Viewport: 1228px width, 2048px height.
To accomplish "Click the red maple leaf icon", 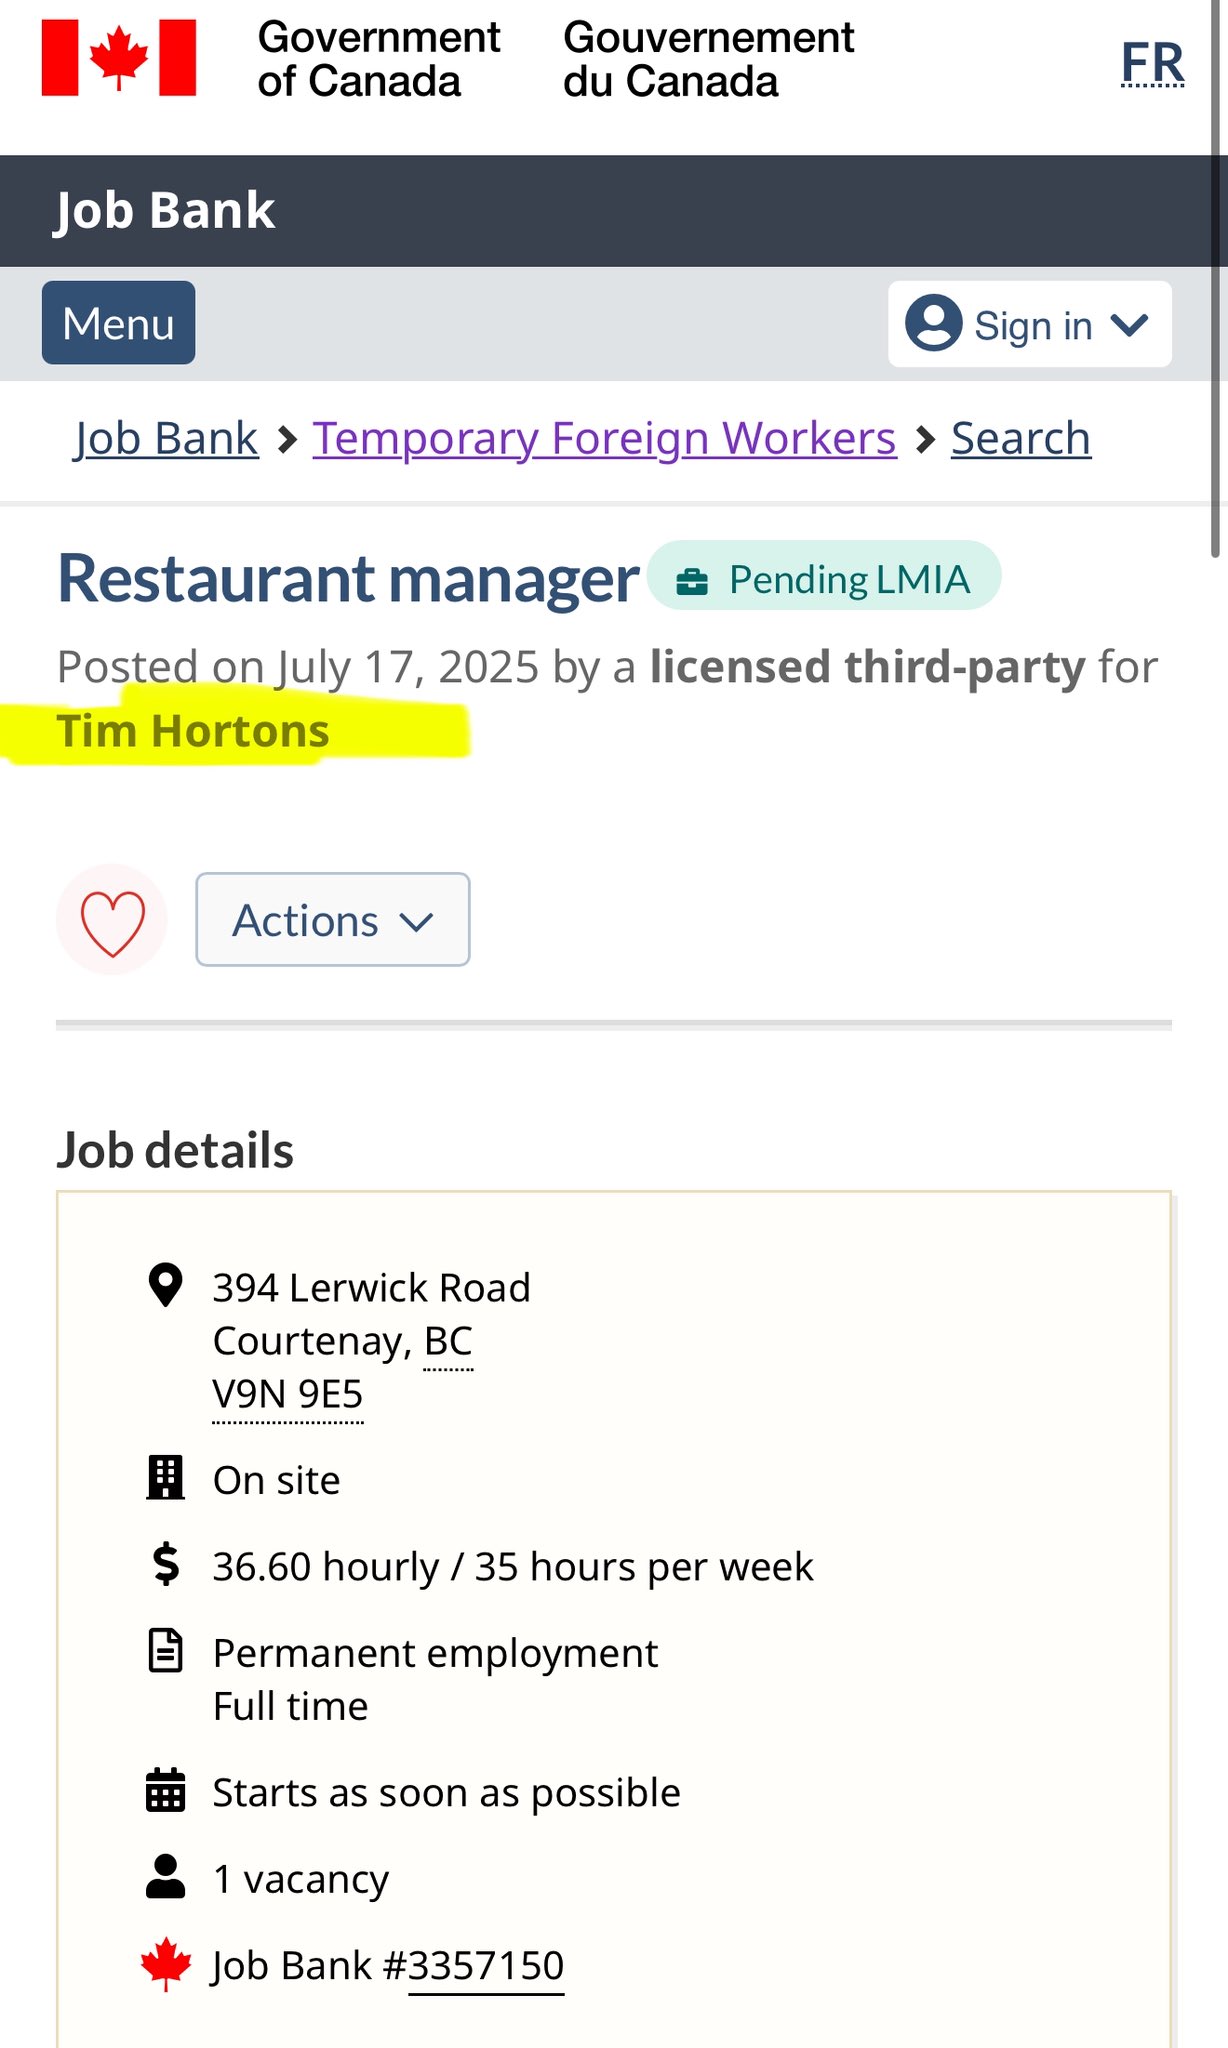I will coord(165,1963).
